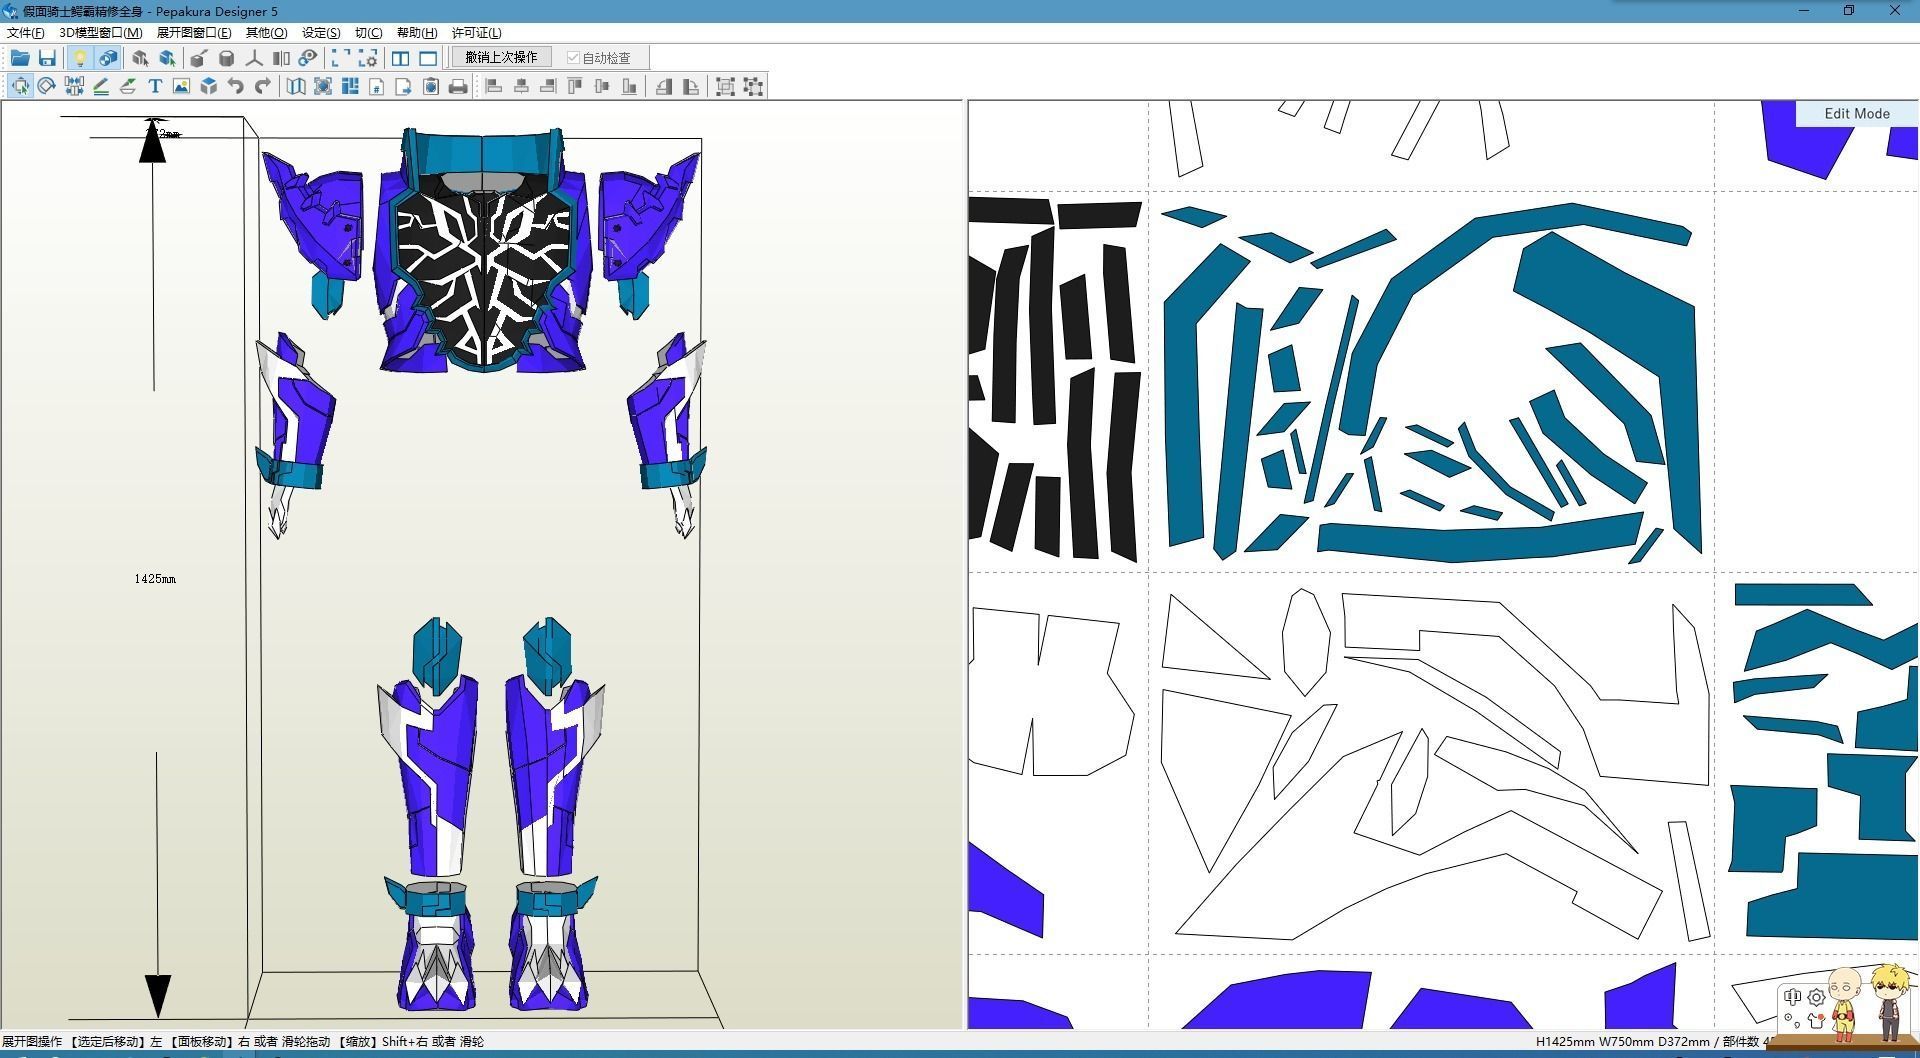Open the 文件(F) menu
Screen dimensions: 1920x1058
(x=25, y=32)
